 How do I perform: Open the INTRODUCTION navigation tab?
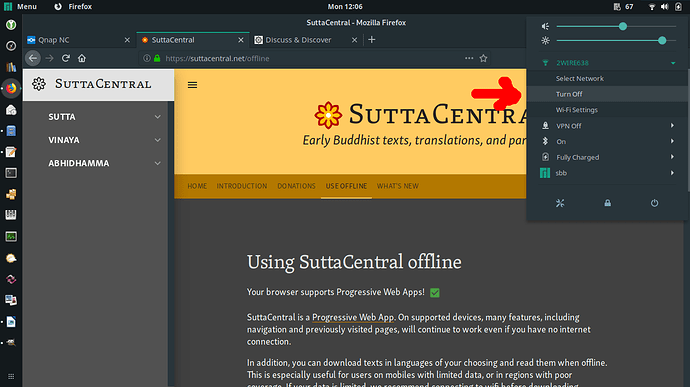click(x=242, y=186)
